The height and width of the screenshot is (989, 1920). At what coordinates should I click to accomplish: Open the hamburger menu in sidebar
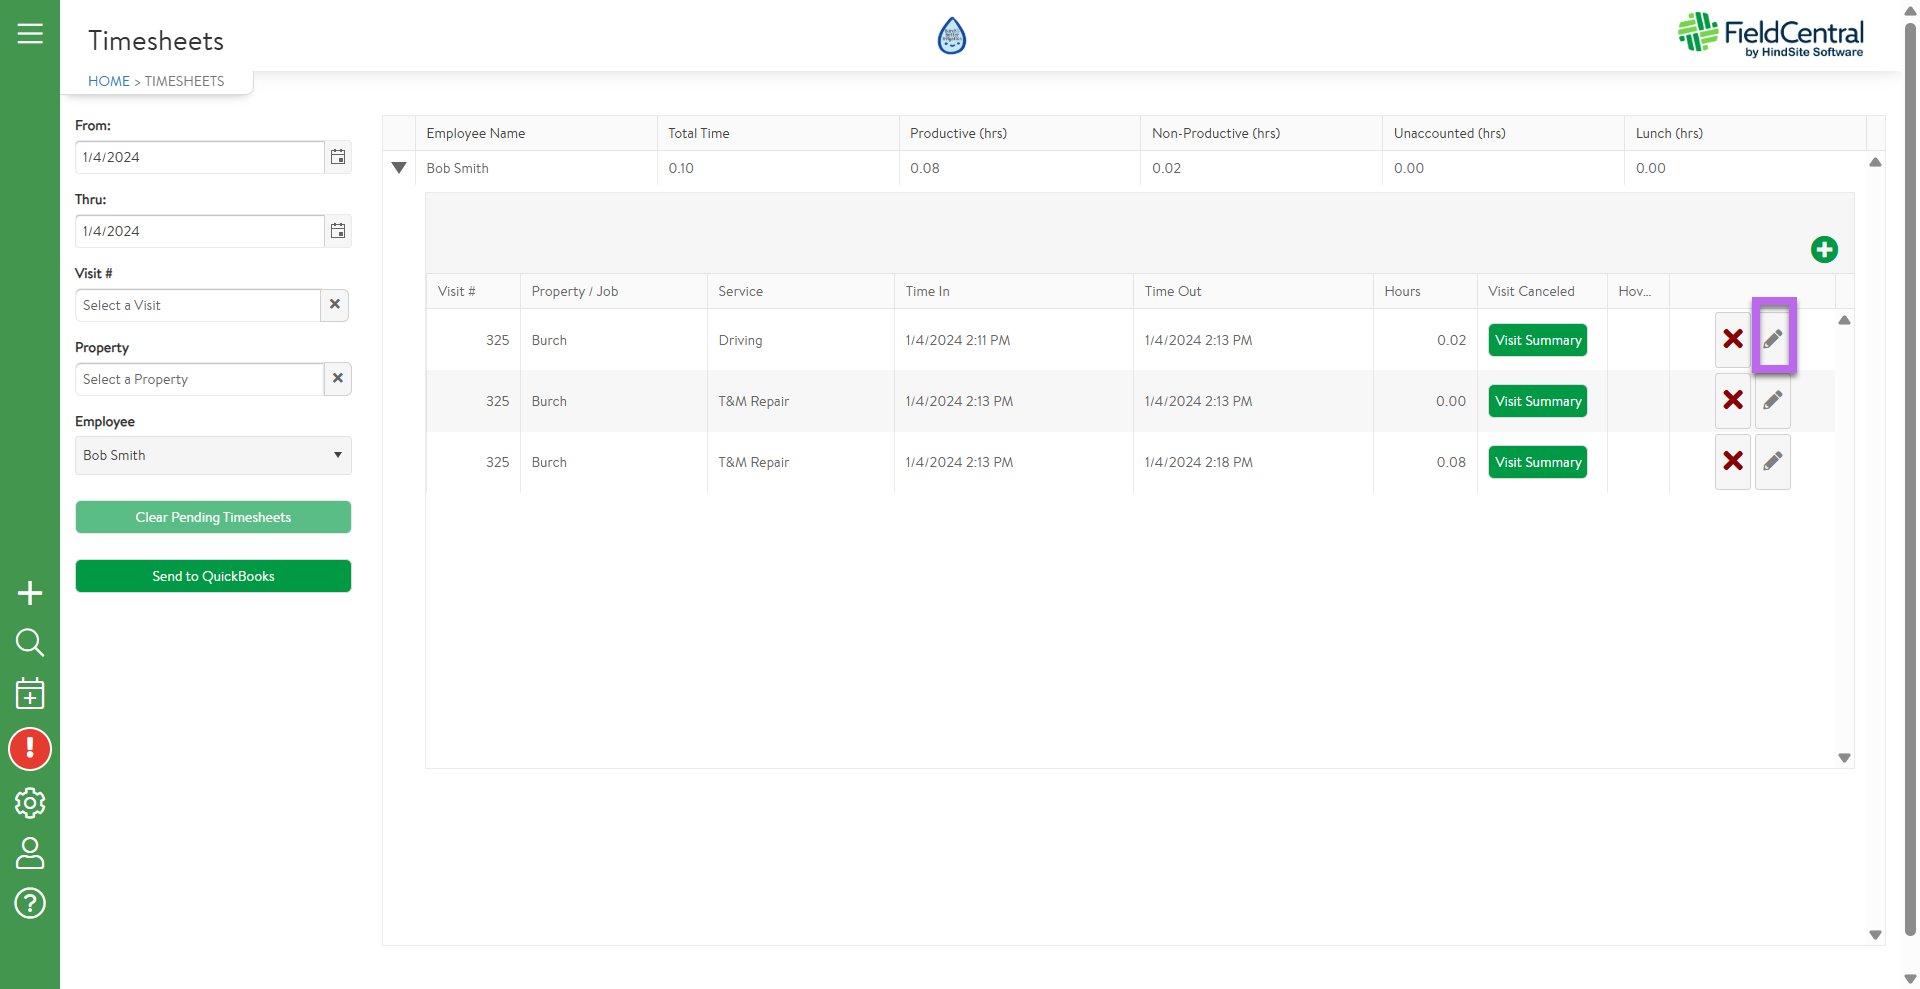tap(30, 34)
